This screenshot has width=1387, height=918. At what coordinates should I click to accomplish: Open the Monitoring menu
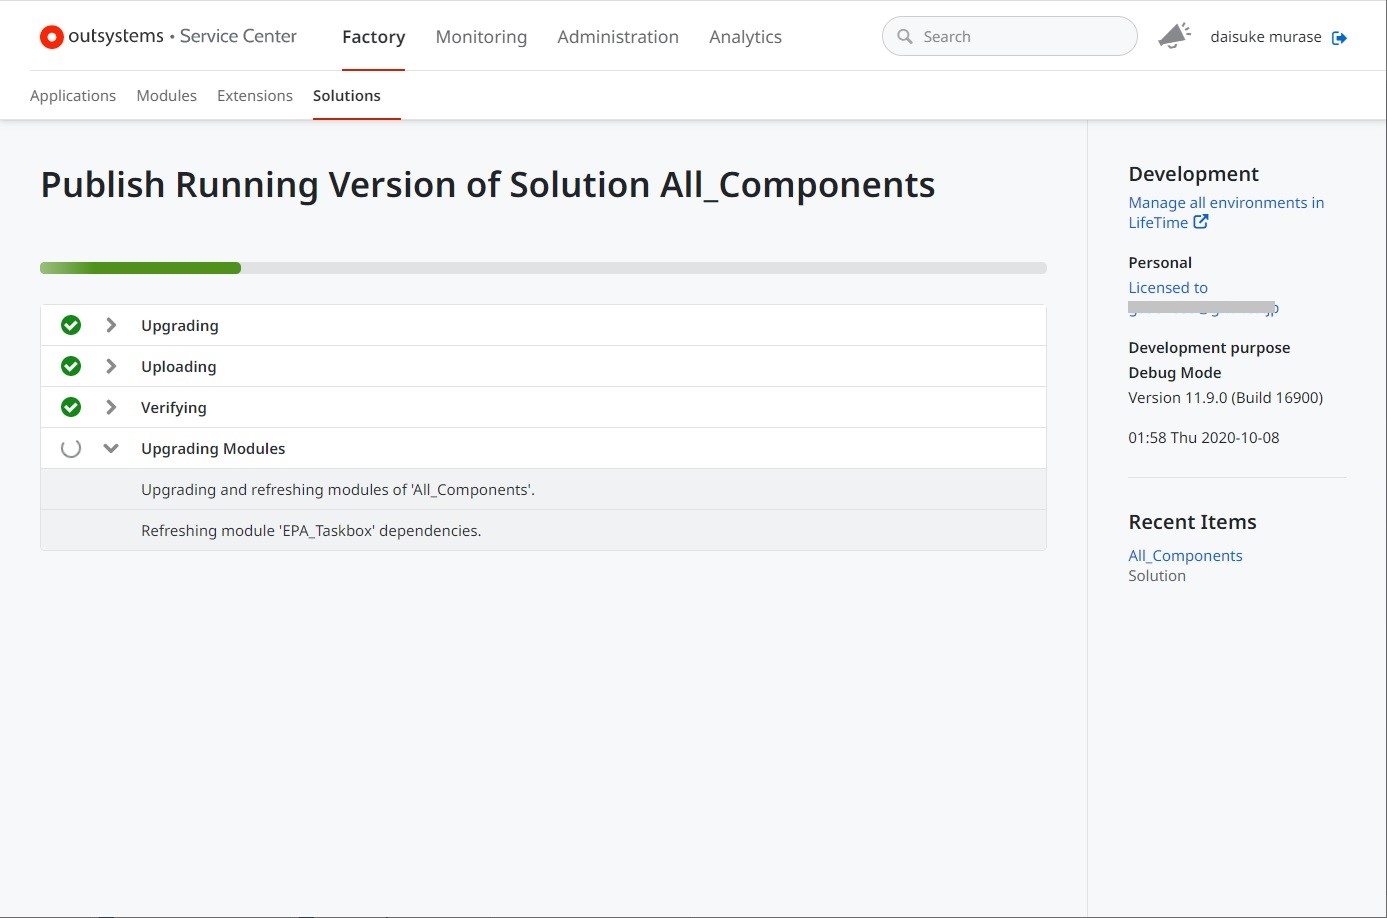tap(481, 37)
